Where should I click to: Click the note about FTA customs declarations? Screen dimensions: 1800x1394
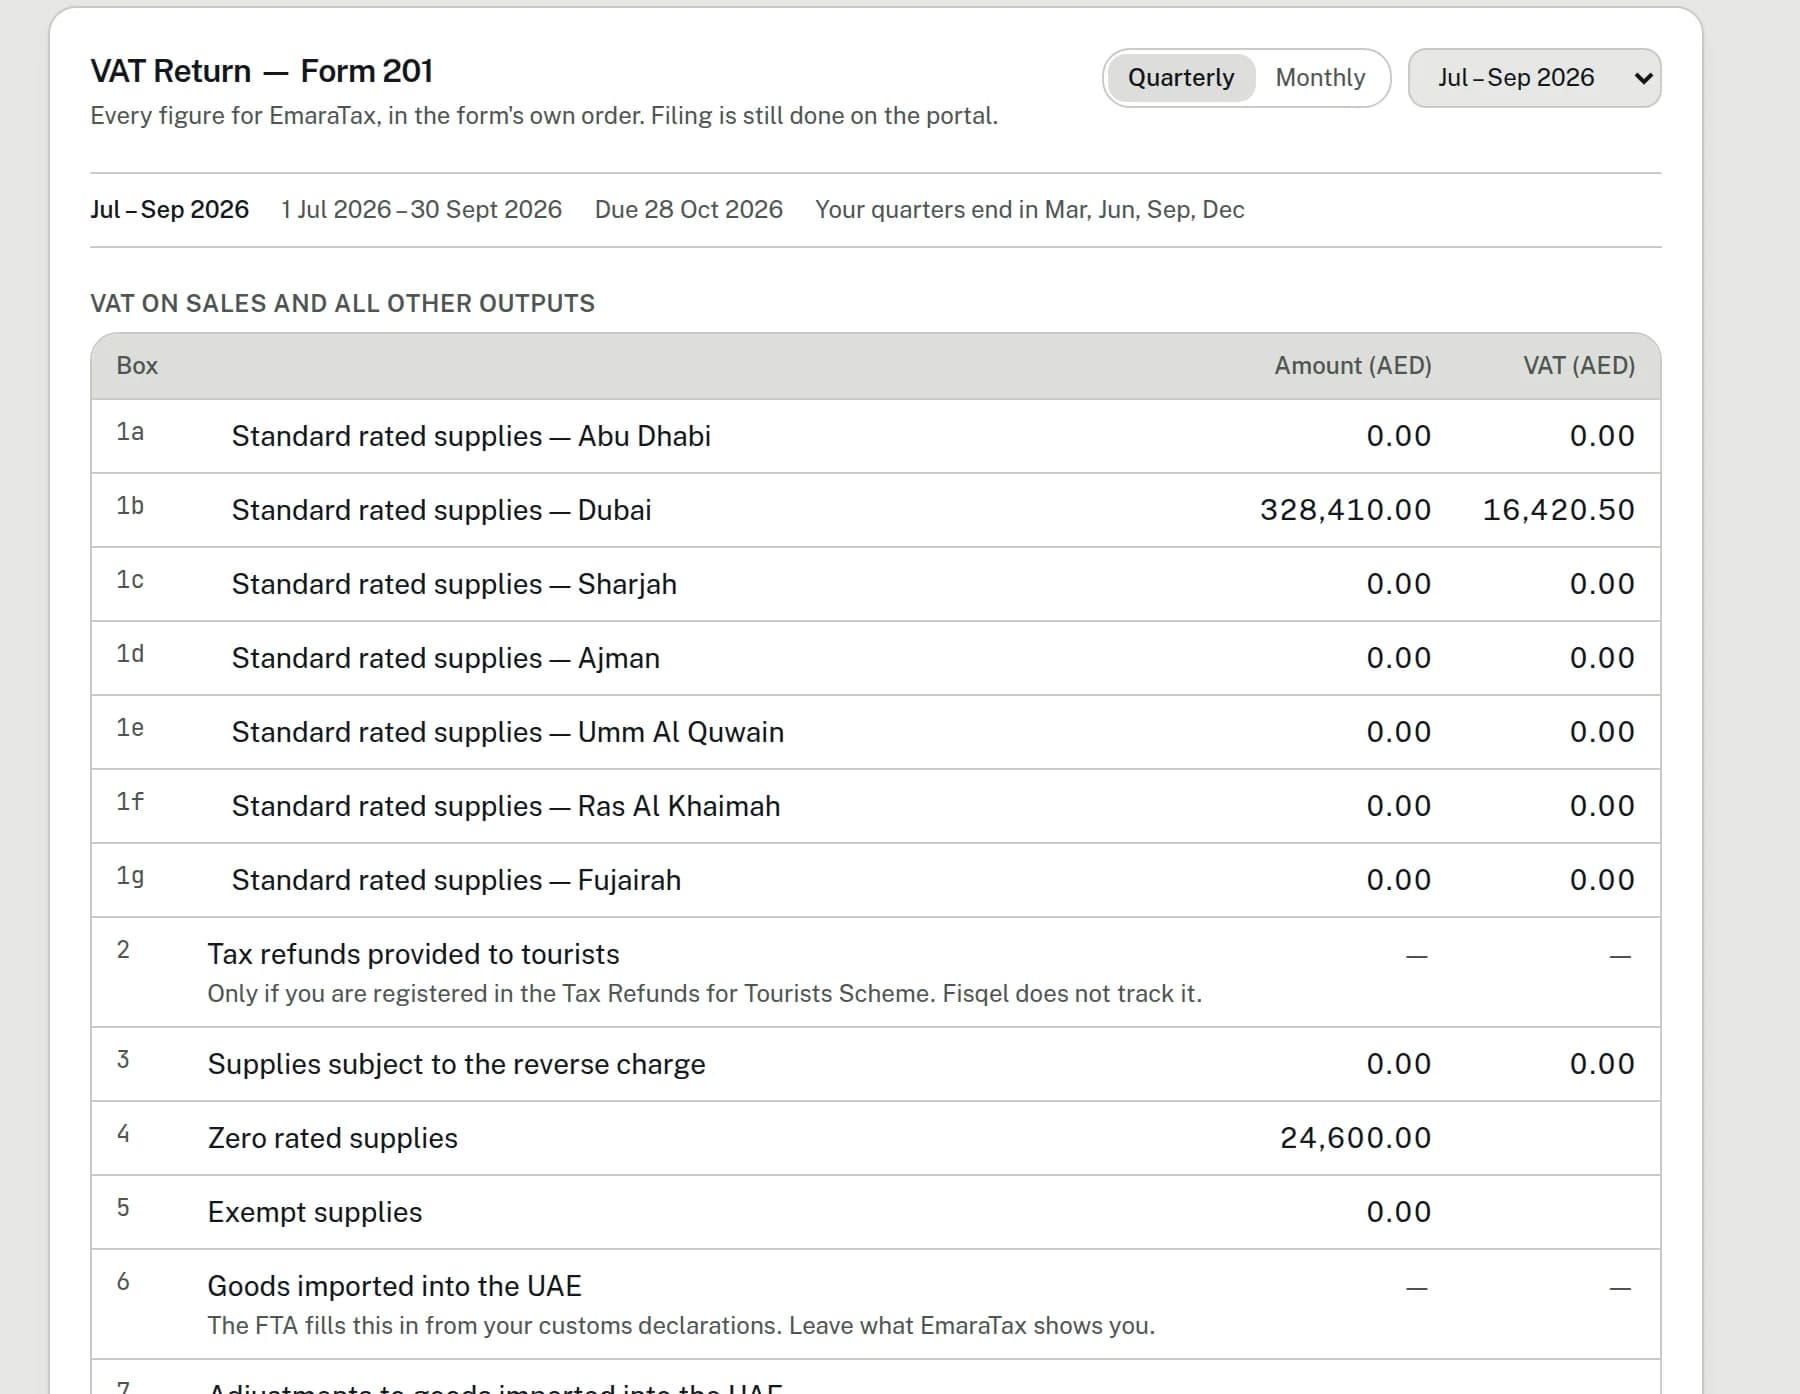pos(681,1326)
